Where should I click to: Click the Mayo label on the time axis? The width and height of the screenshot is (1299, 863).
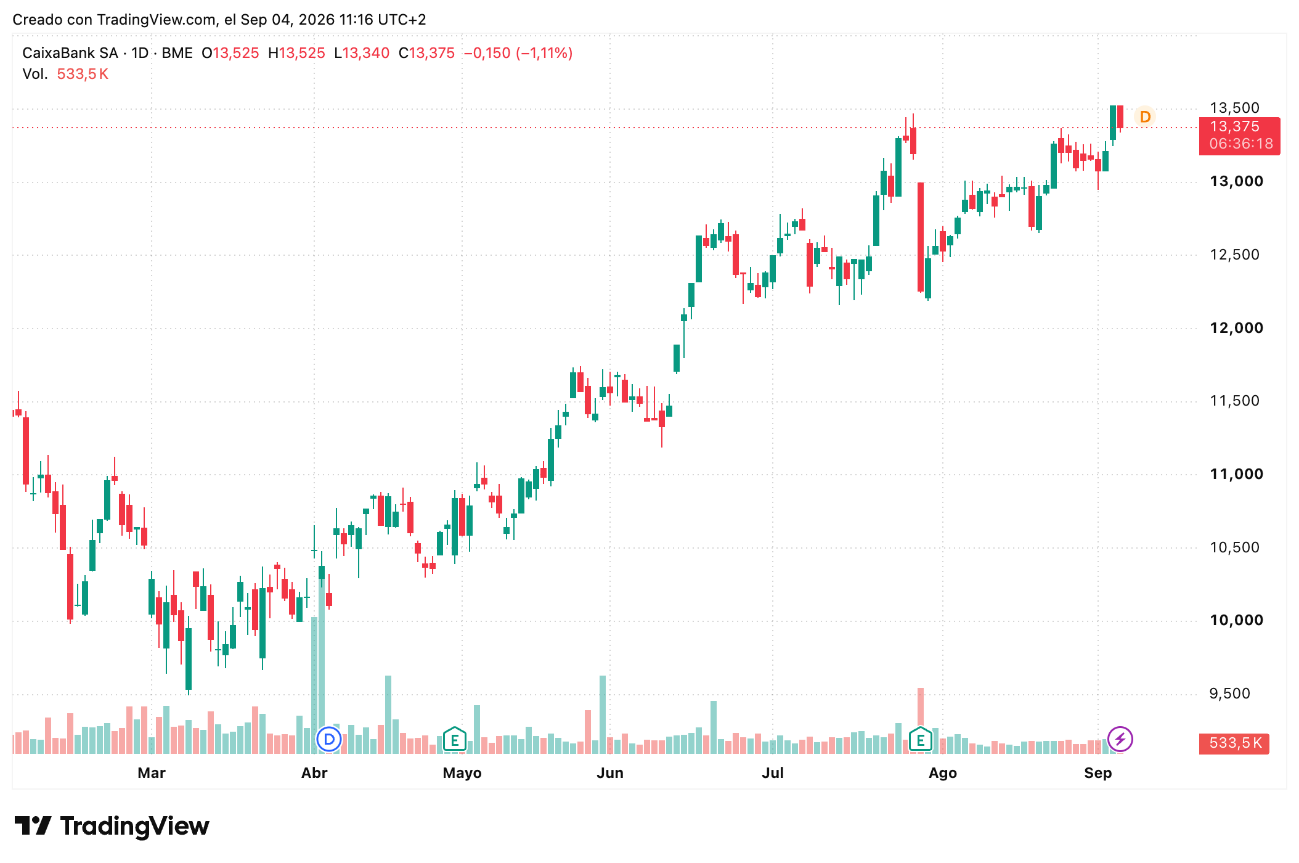click(462, 773)
